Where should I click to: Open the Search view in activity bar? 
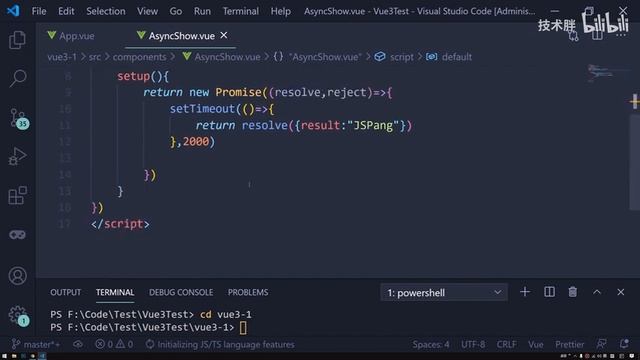(18, 78)
